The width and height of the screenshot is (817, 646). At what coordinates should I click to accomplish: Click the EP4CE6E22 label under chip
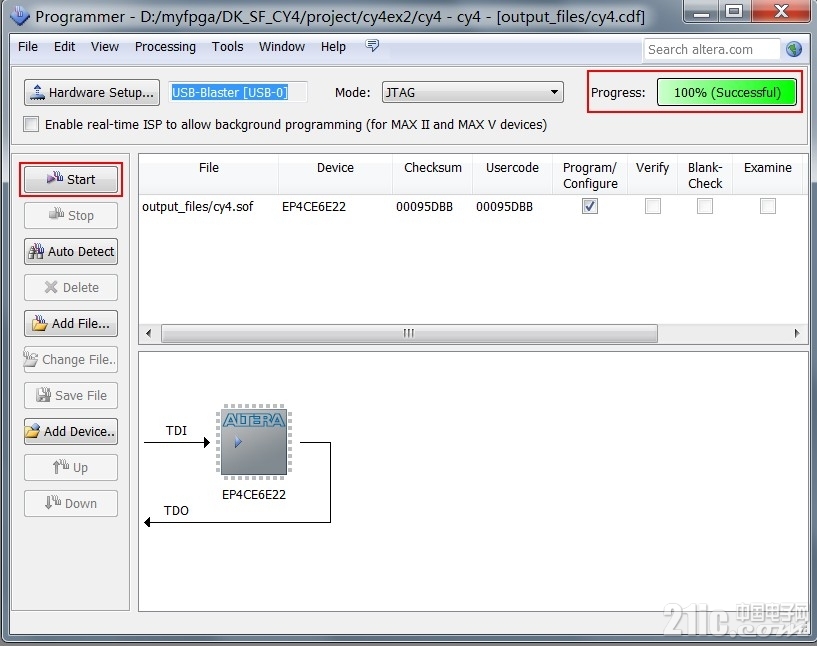point(254,495)
